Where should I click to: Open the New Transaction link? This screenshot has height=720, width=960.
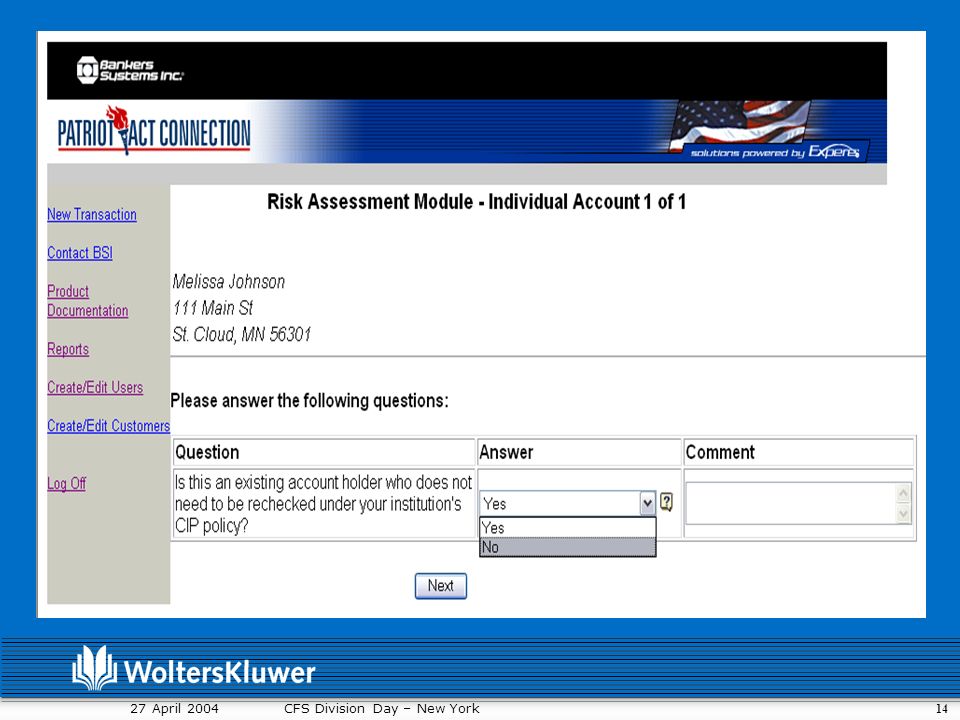click(x=92, y=215)
